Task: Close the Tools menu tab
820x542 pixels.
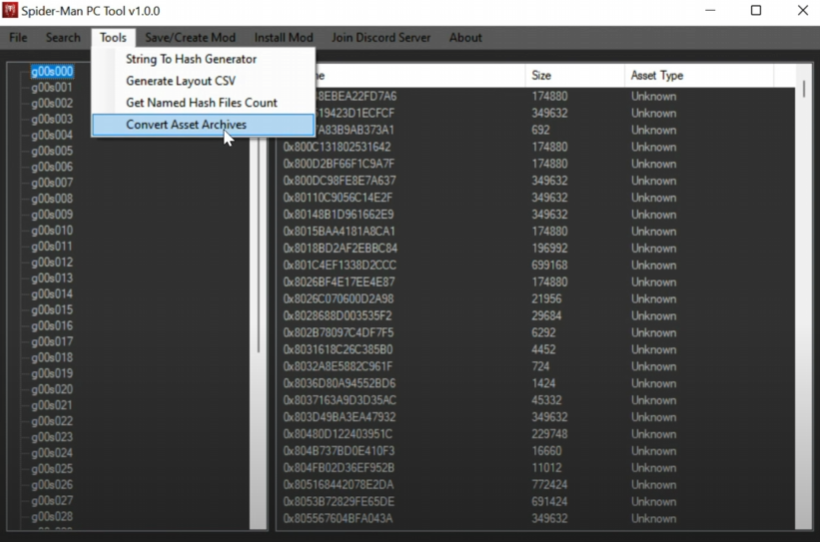Action: [x=113, y=38]
